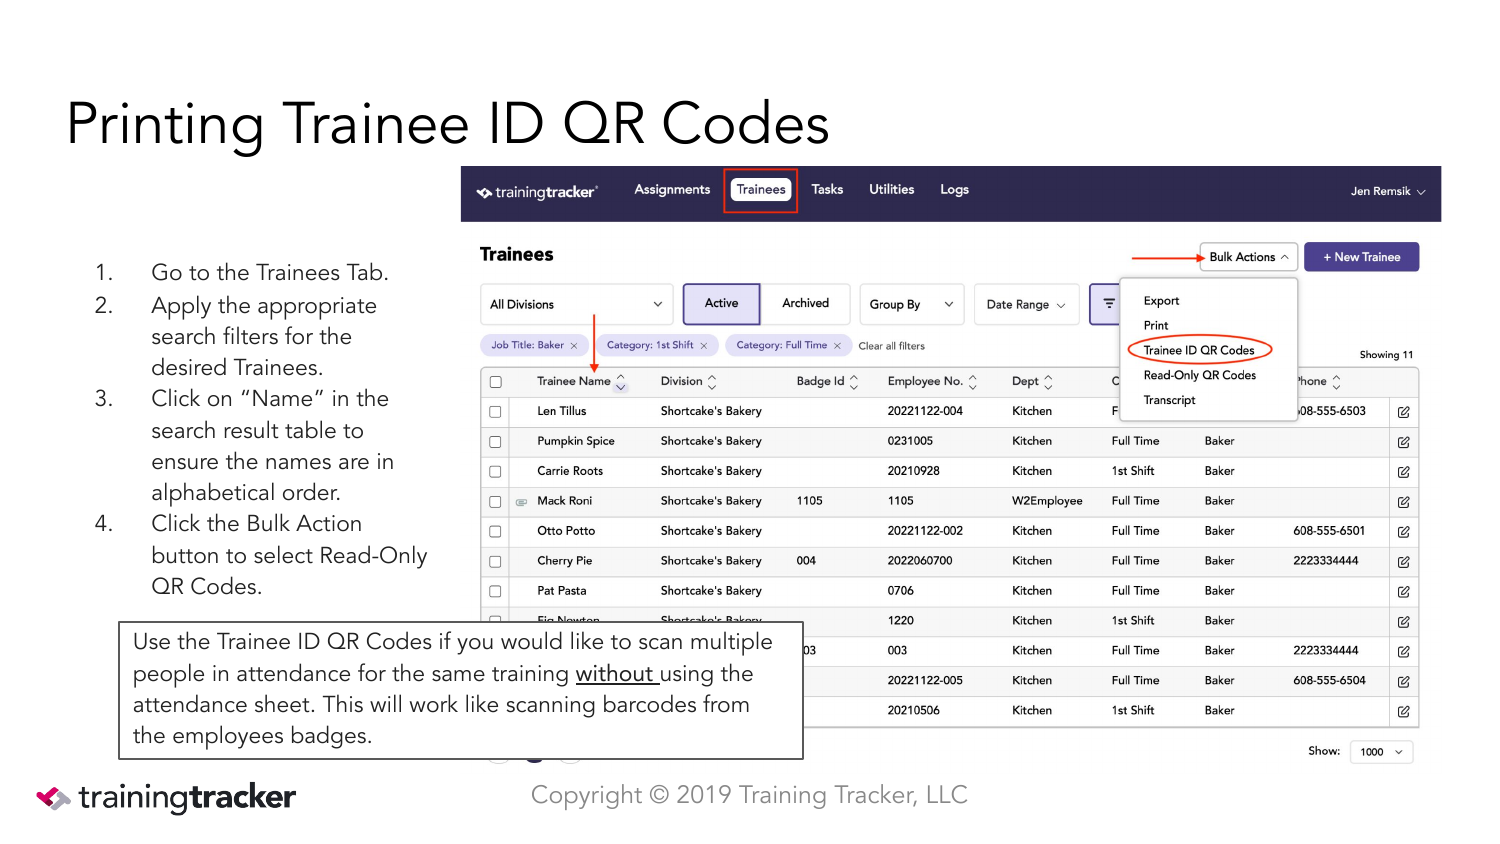Click Clear all filters
This screenshot has height=844, width=1500.
(892, 346)
